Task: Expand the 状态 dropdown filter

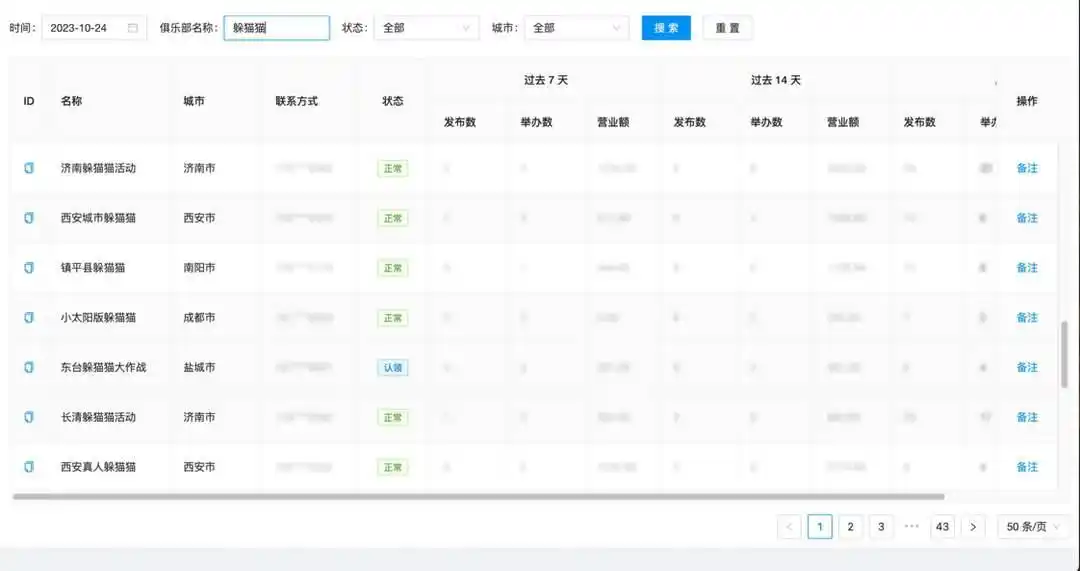Action: pyautogui.click(x=426, y=28)
